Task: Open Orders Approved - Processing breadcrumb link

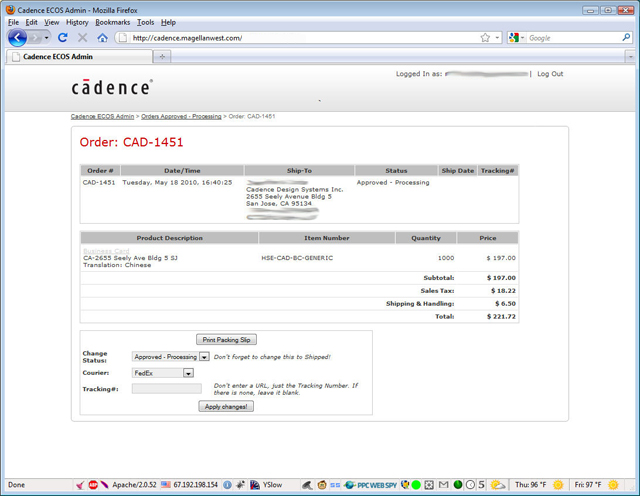Action: coord(181,116)
